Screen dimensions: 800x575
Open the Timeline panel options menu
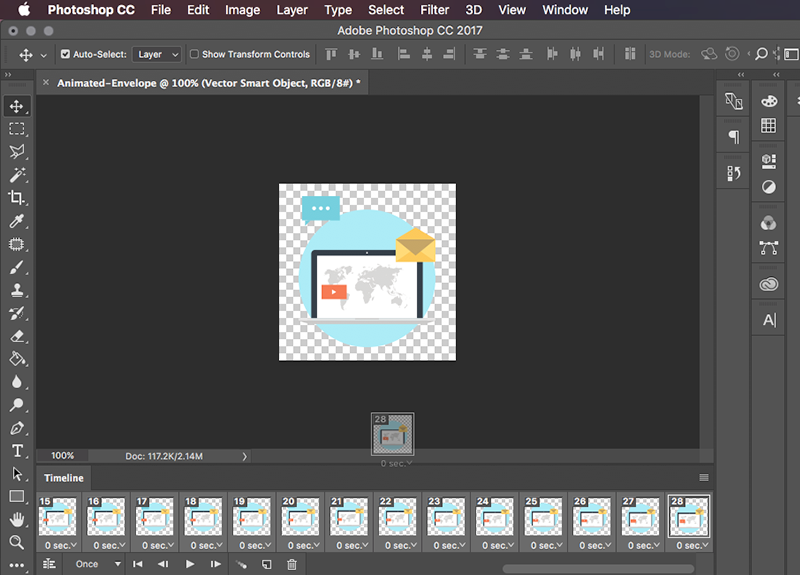click(704, 478)
